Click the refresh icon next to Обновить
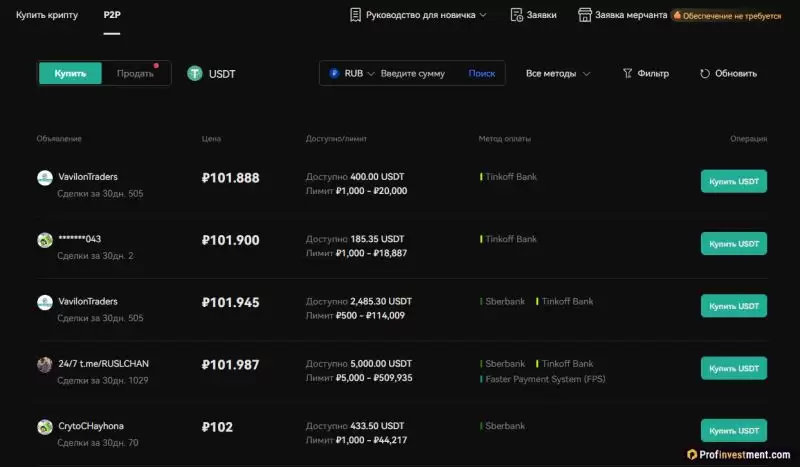The width and height of the screenshot is (800, 467). click(705, 74)
